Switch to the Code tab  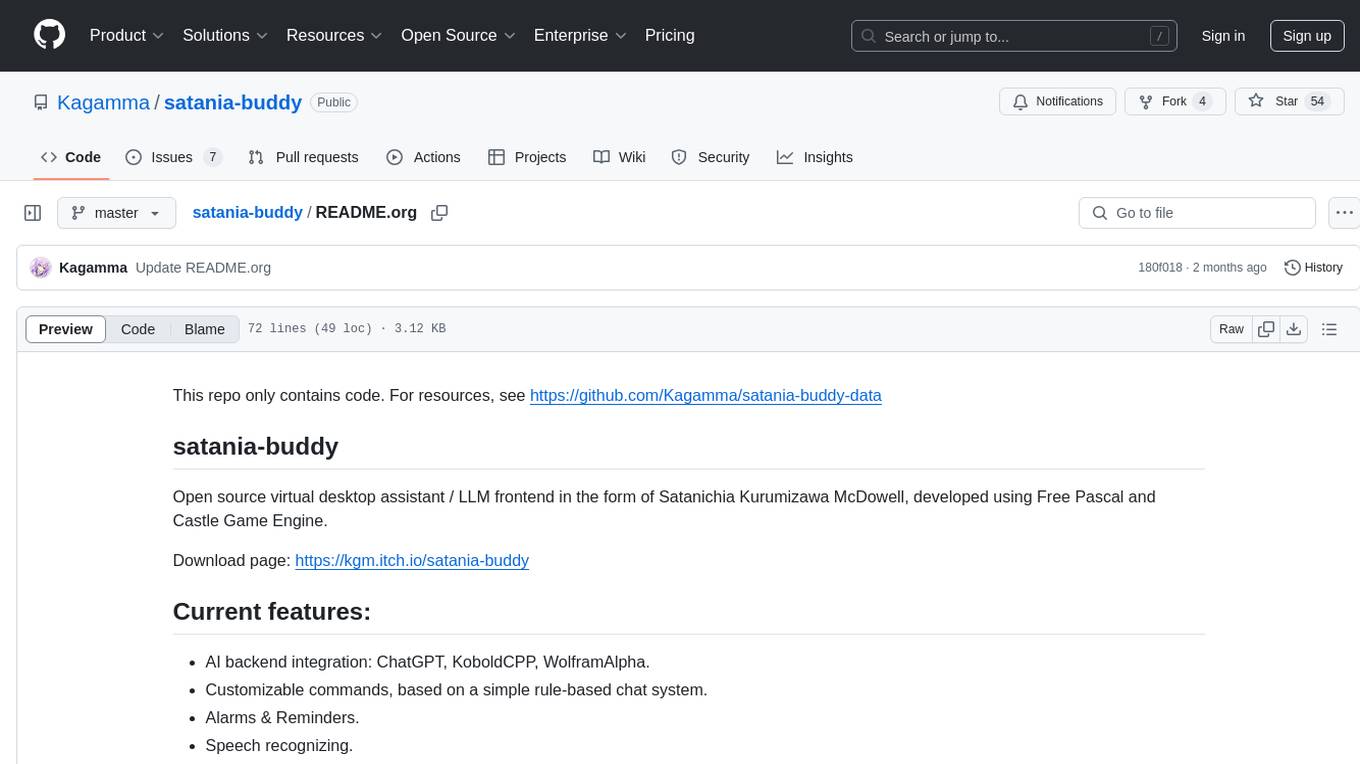point(71,157)
